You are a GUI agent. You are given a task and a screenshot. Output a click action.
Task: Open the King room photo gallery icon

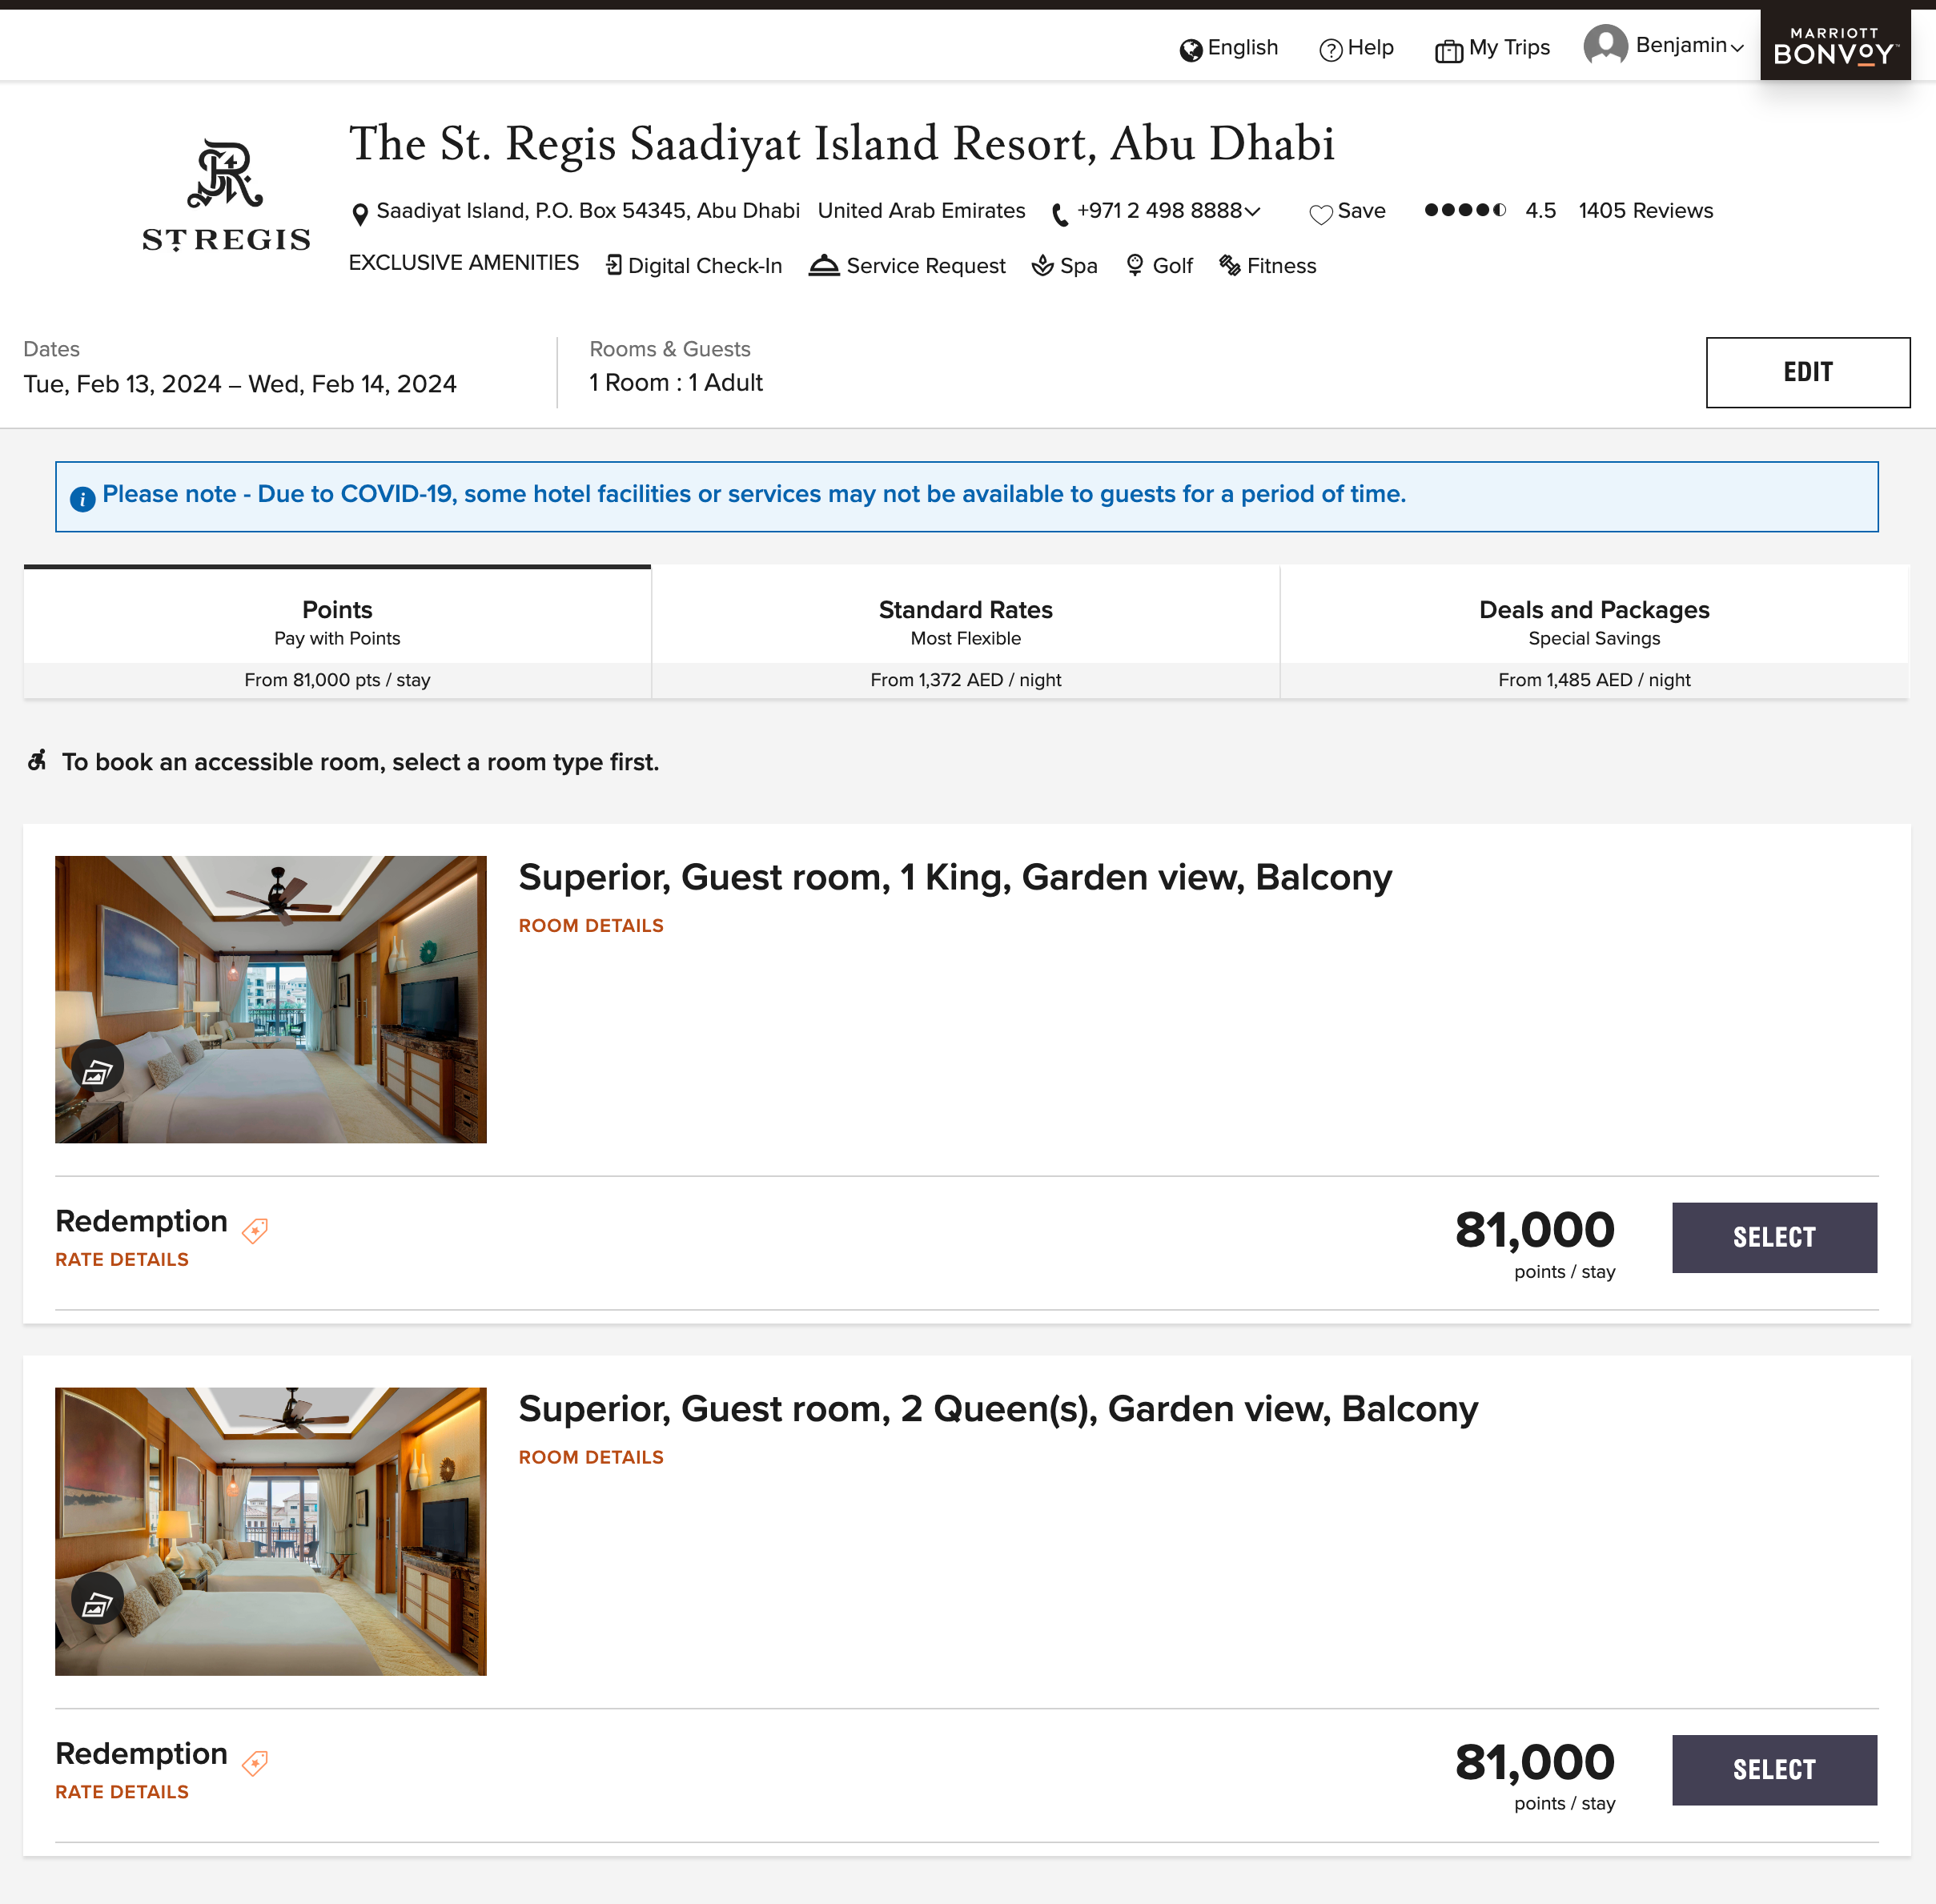98,1067
